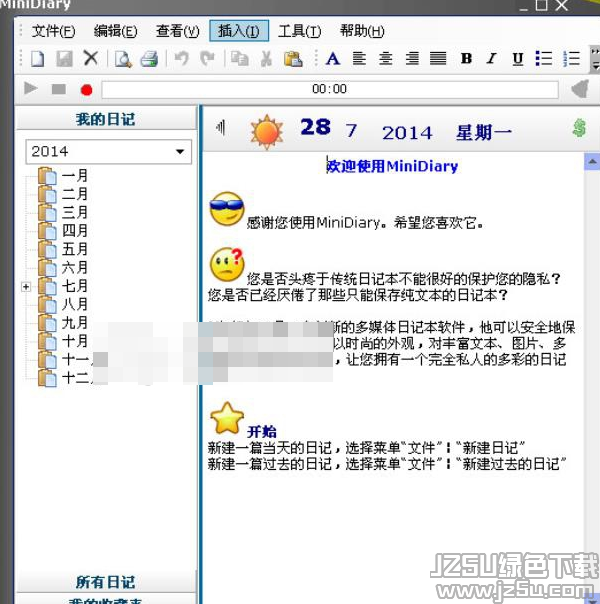Screen dimensions: 600x604
Task: Play the audio recording
Action: [30, 89]
